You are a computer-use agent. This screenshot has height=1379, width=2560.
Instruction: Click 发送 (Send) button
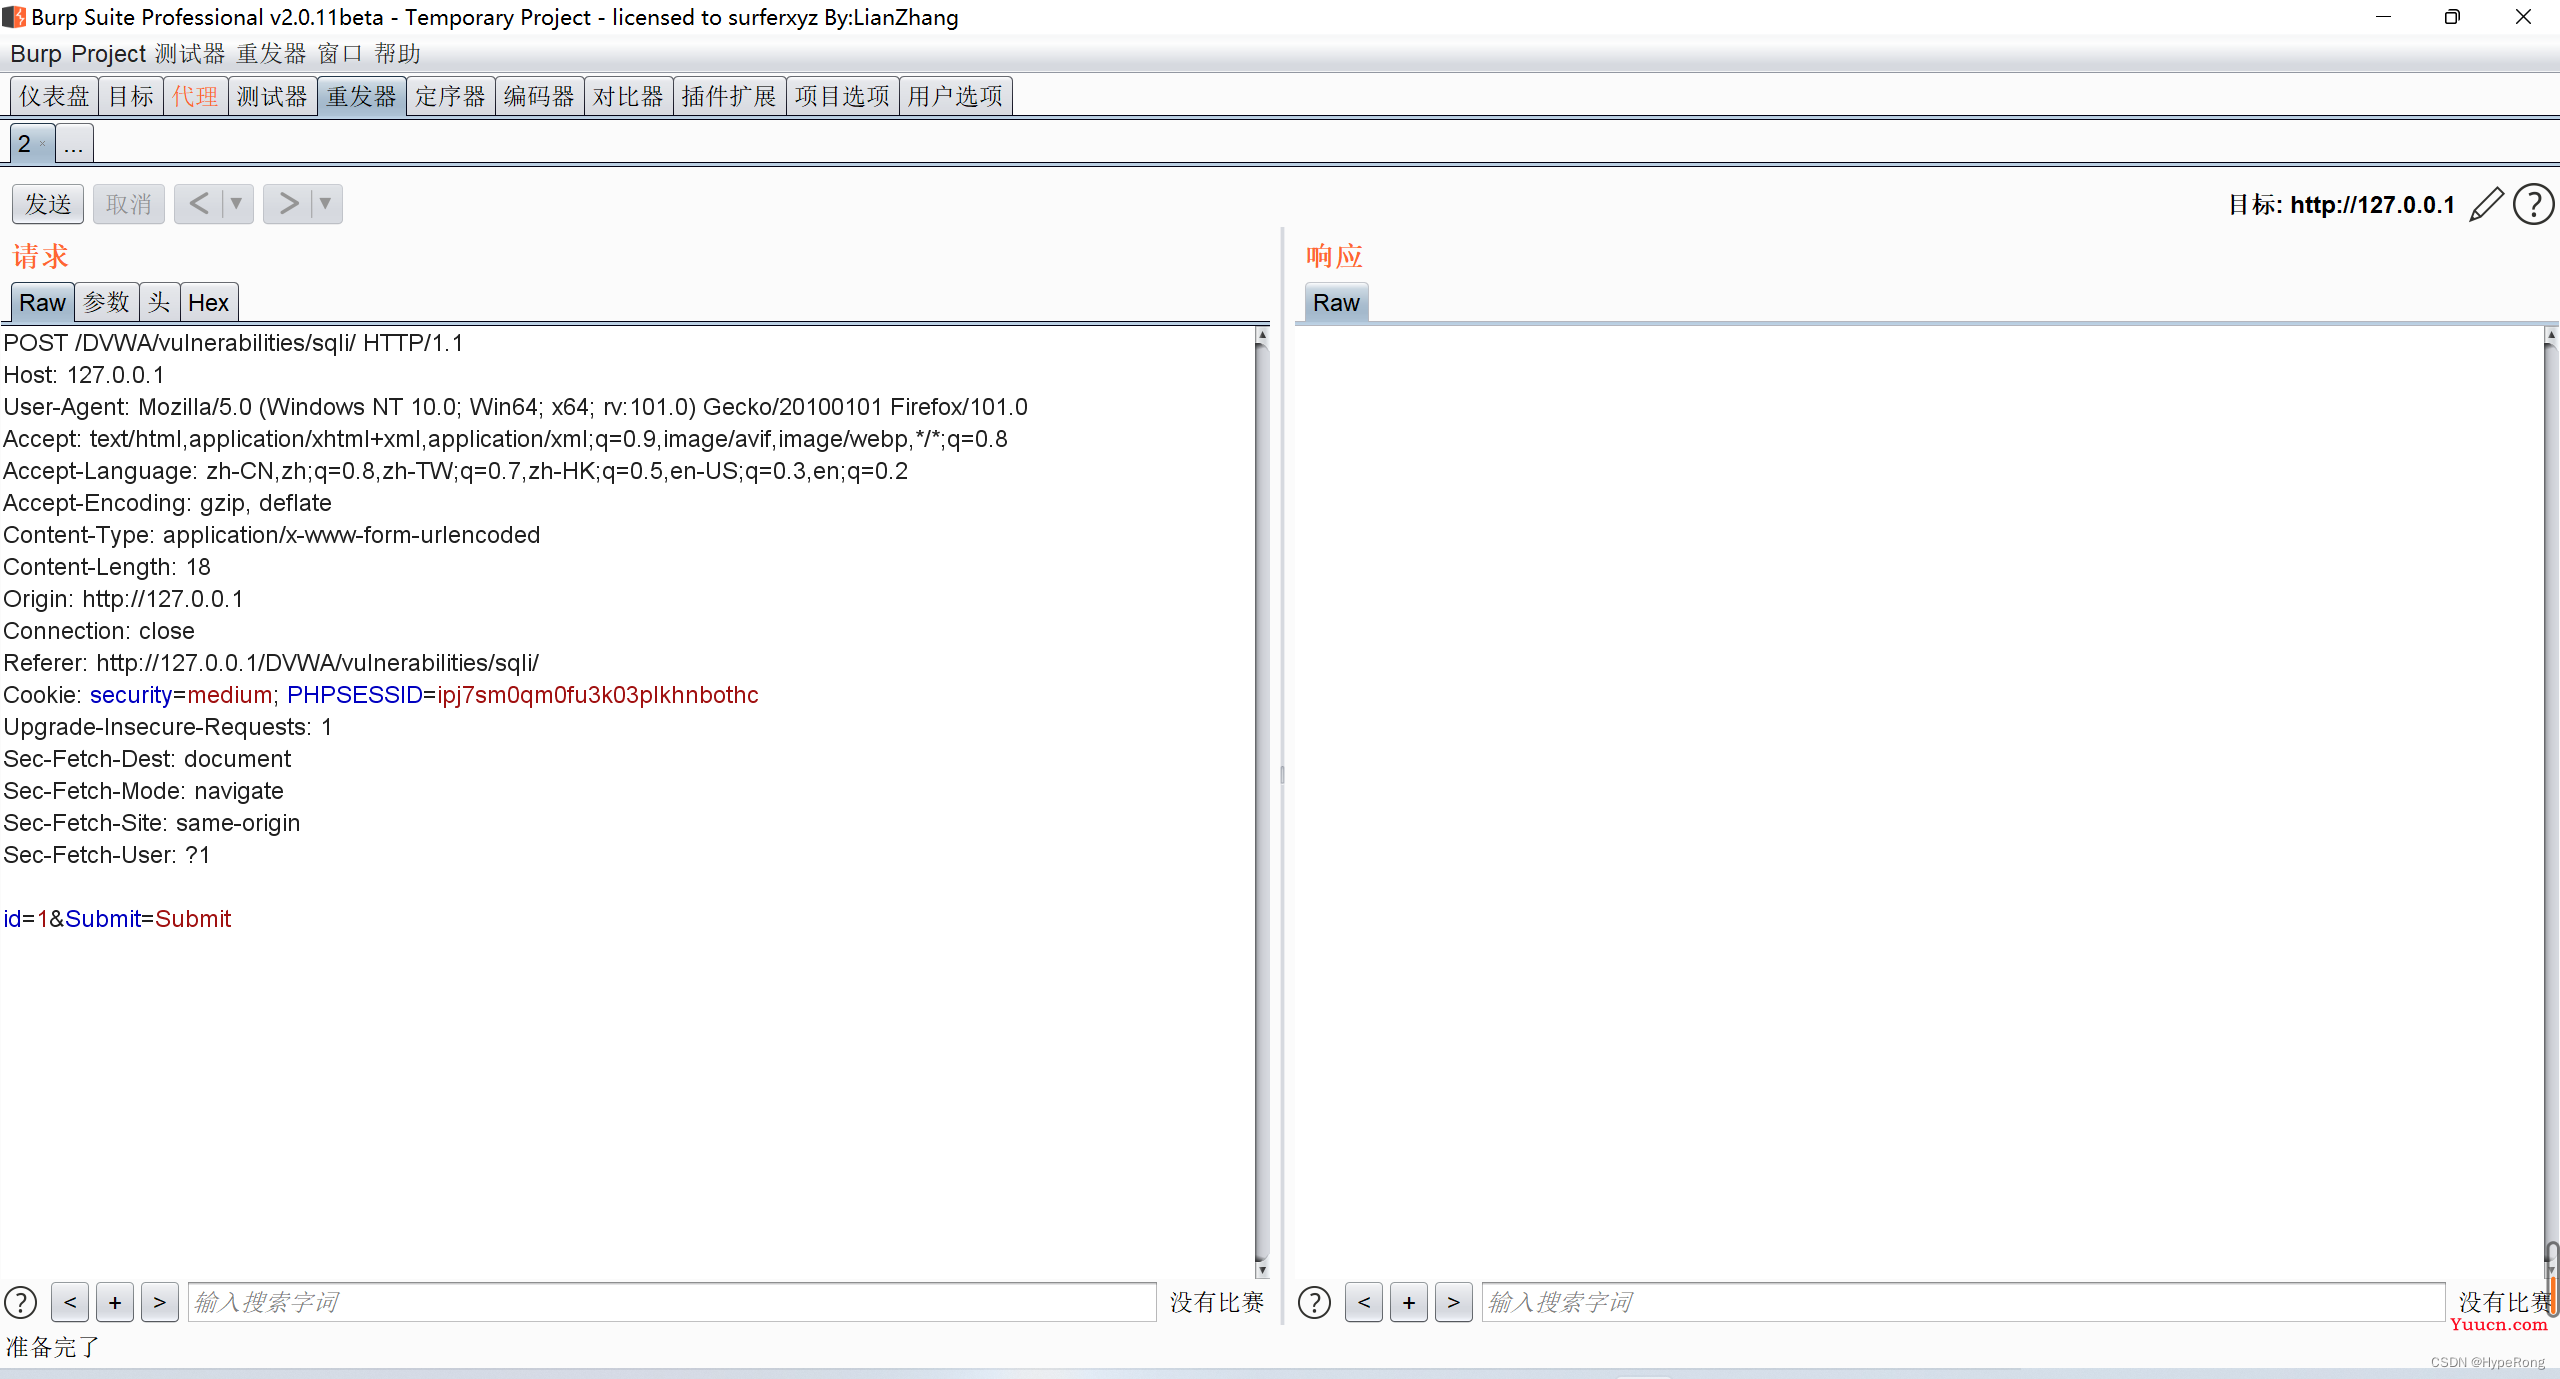pos(48,204)
